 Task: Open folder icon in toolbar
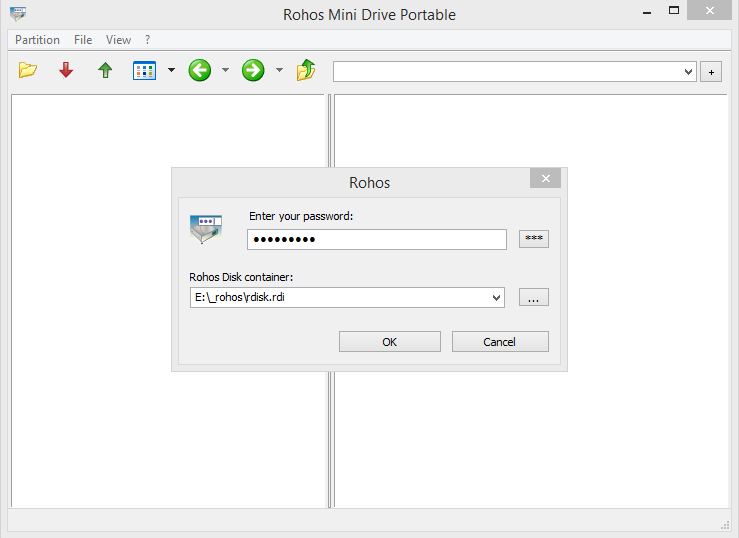pyautogui.click(x=28, y=70)
